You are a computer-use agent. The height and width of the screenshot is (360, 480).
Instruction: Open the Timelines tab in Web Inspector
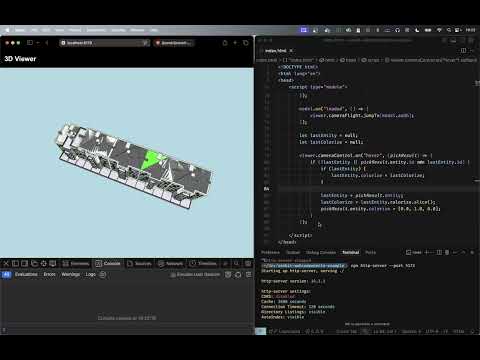(203, 264)
